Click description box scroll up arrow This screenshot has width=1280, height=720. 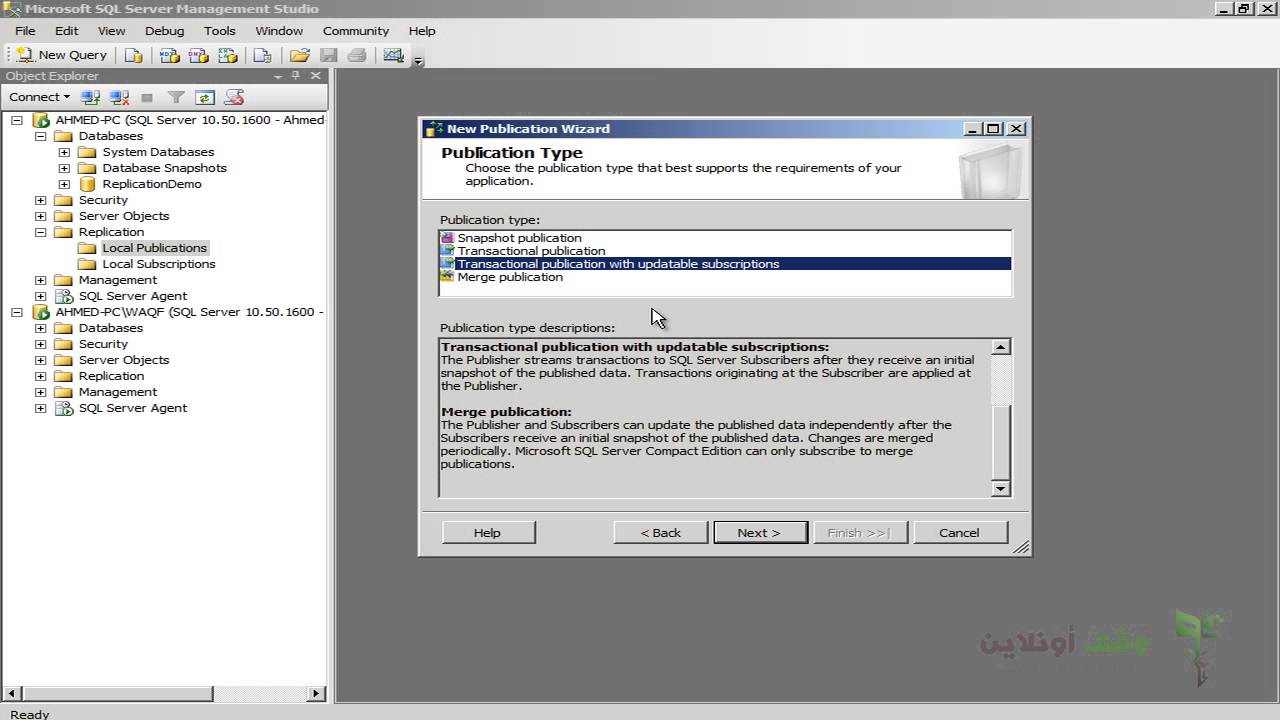point(1001,347)
